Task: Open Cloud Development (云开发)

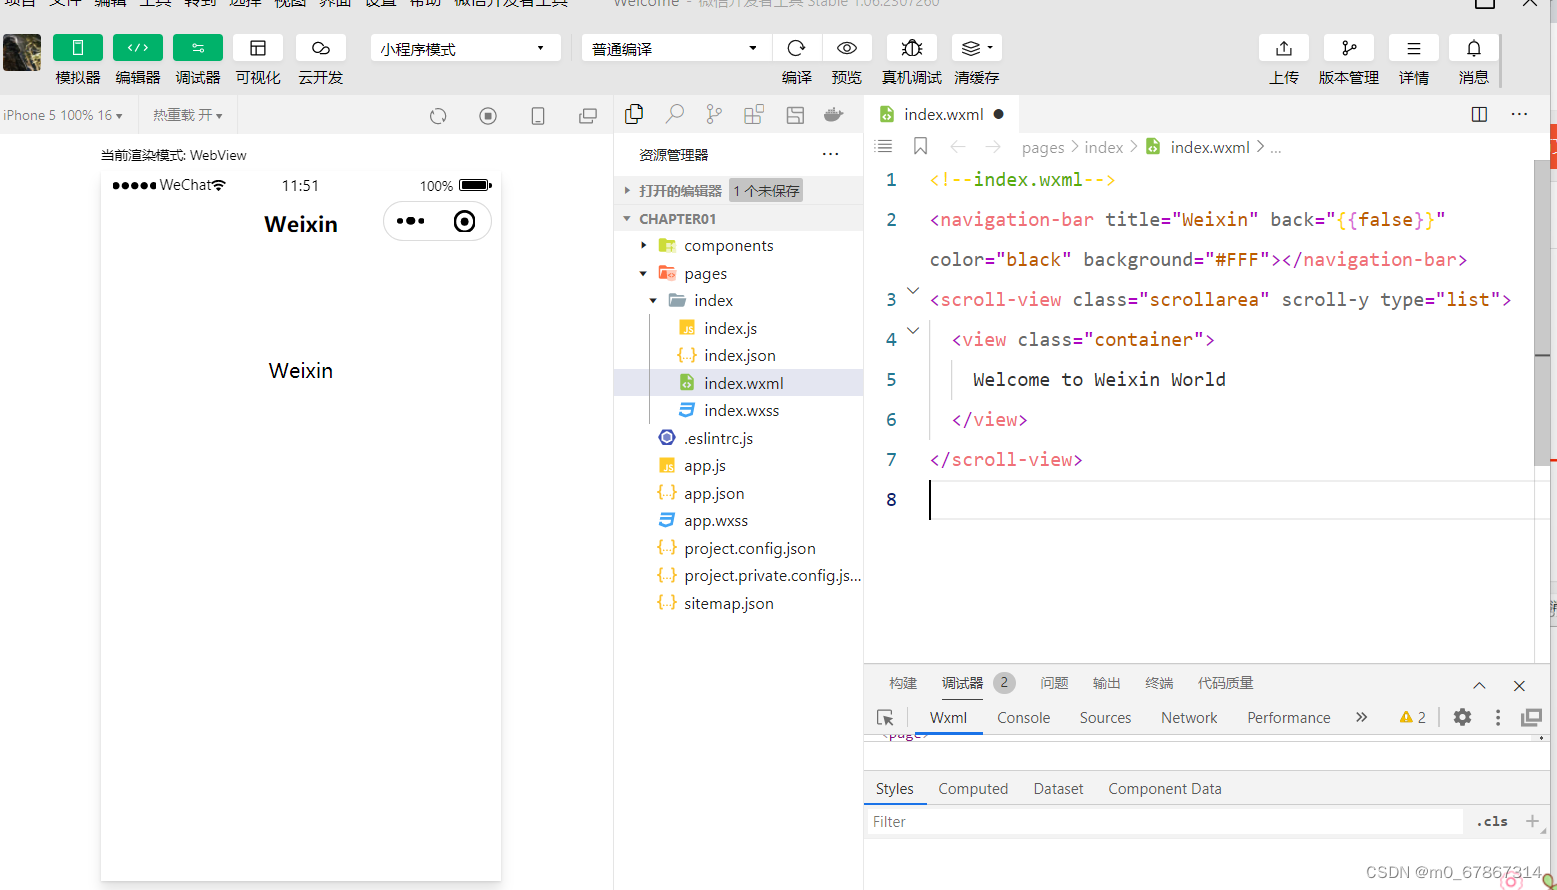Action: [320, 48]
